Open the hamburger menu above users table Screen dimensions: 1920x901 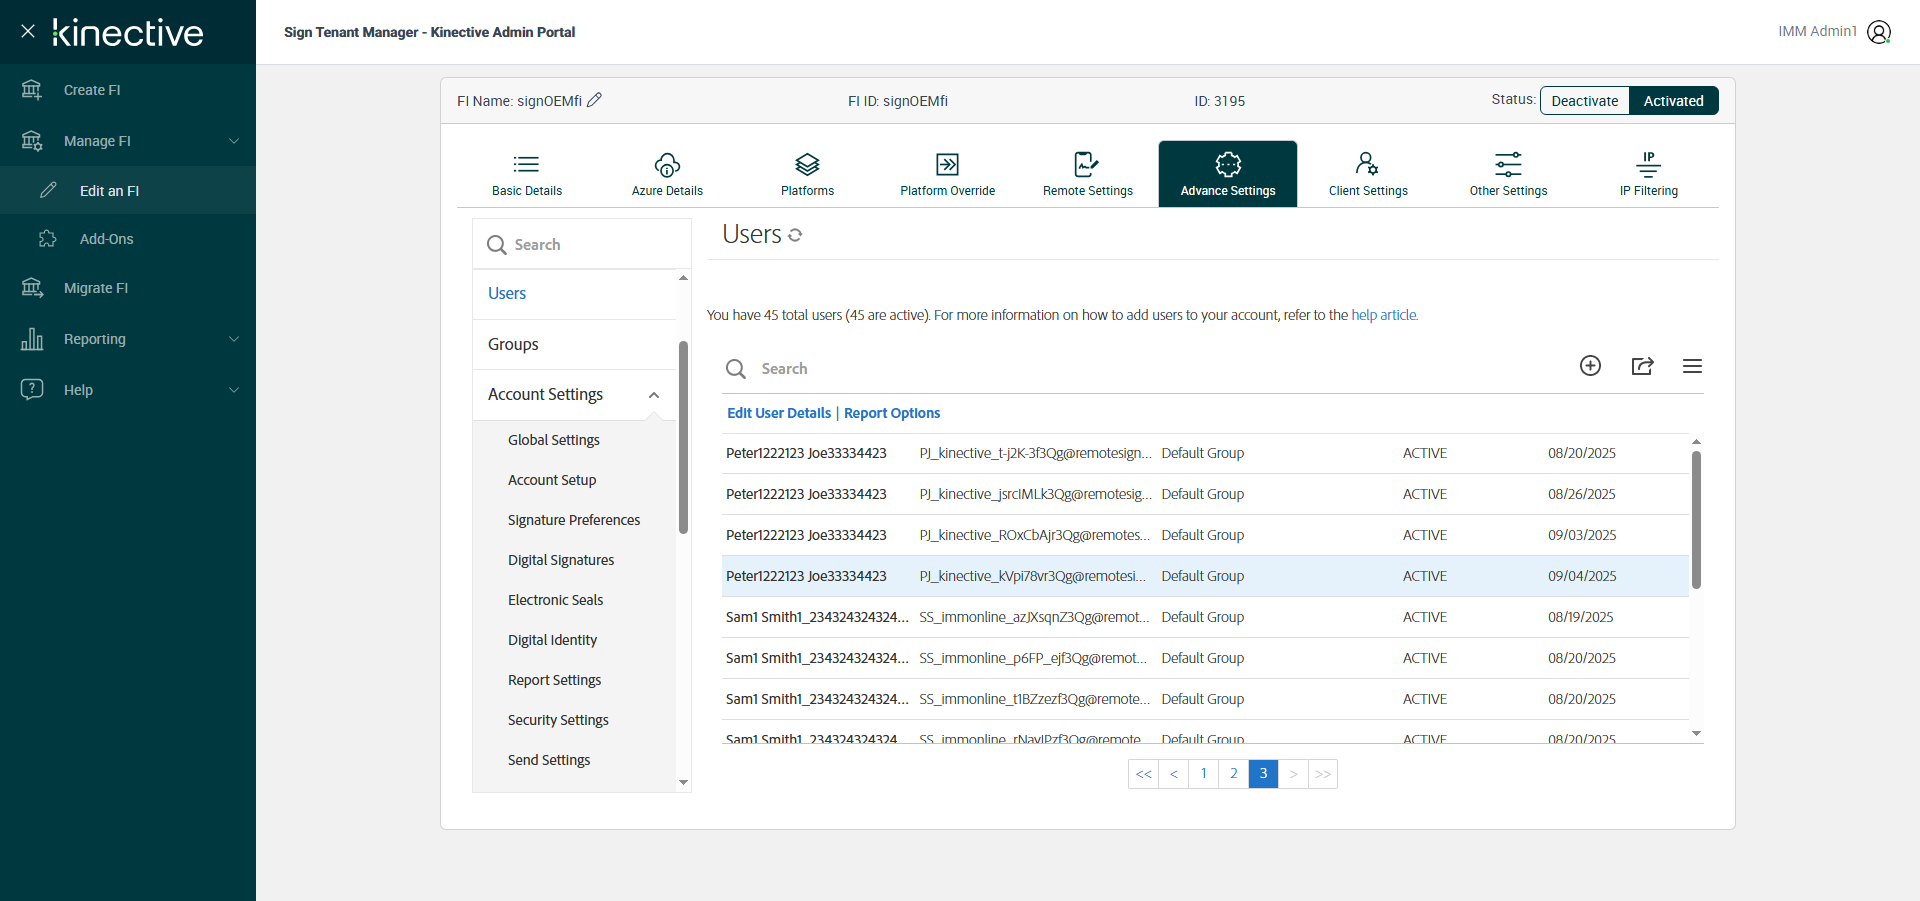[x=1692, y=366]
